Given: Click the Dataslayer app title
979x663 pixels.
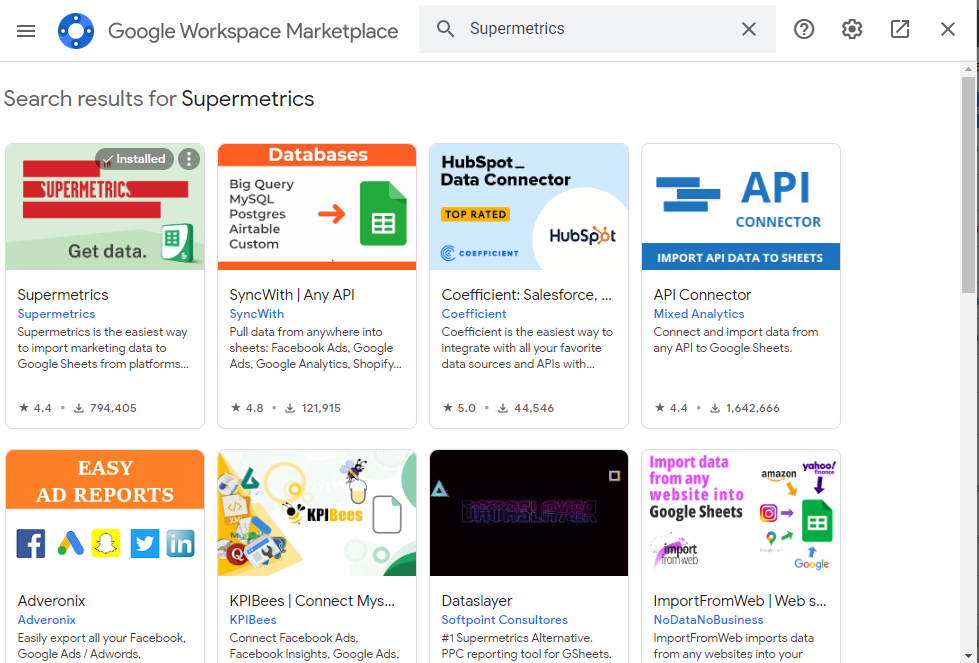Looking at the screenshot, I should coord(477,601).
